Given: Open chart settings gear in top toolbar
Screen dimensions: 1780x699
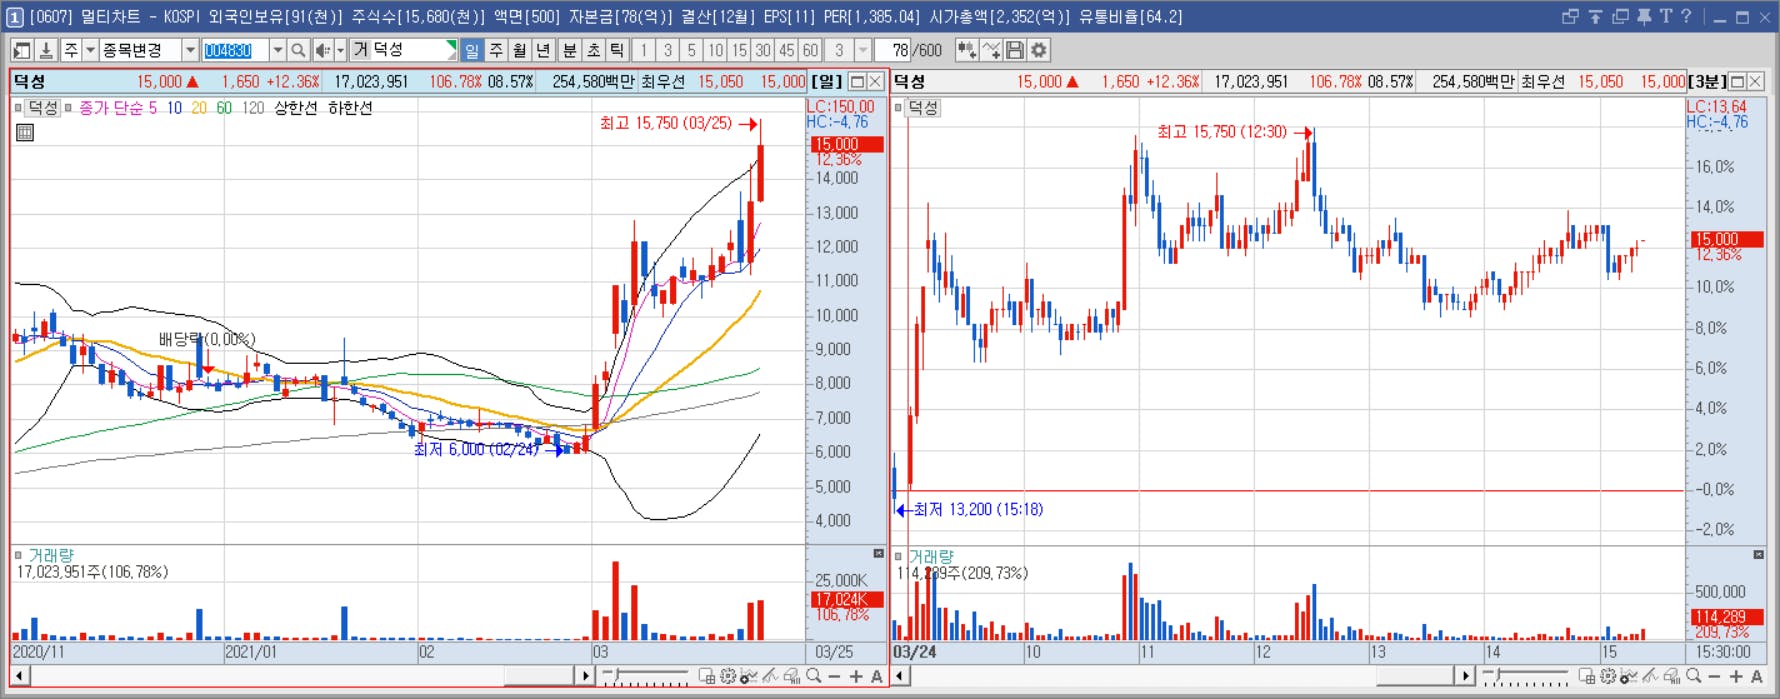Looking at the screenshot, I should (1039, 50).
